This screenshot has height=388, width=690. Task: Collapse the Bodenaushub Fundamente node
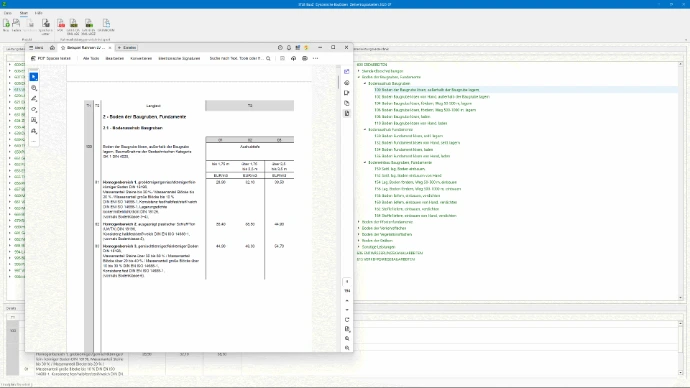click(365, 129)
